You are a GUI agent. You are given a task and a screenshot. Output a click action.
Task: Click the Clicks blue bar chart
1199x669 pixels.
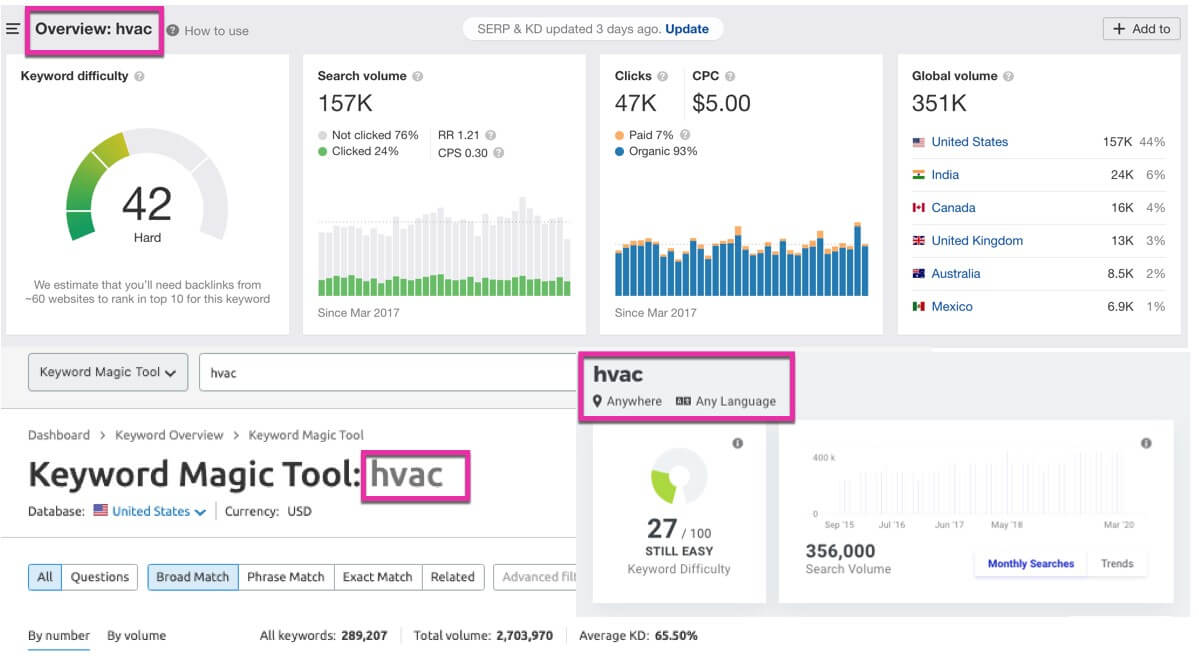(x=742, y=258)
